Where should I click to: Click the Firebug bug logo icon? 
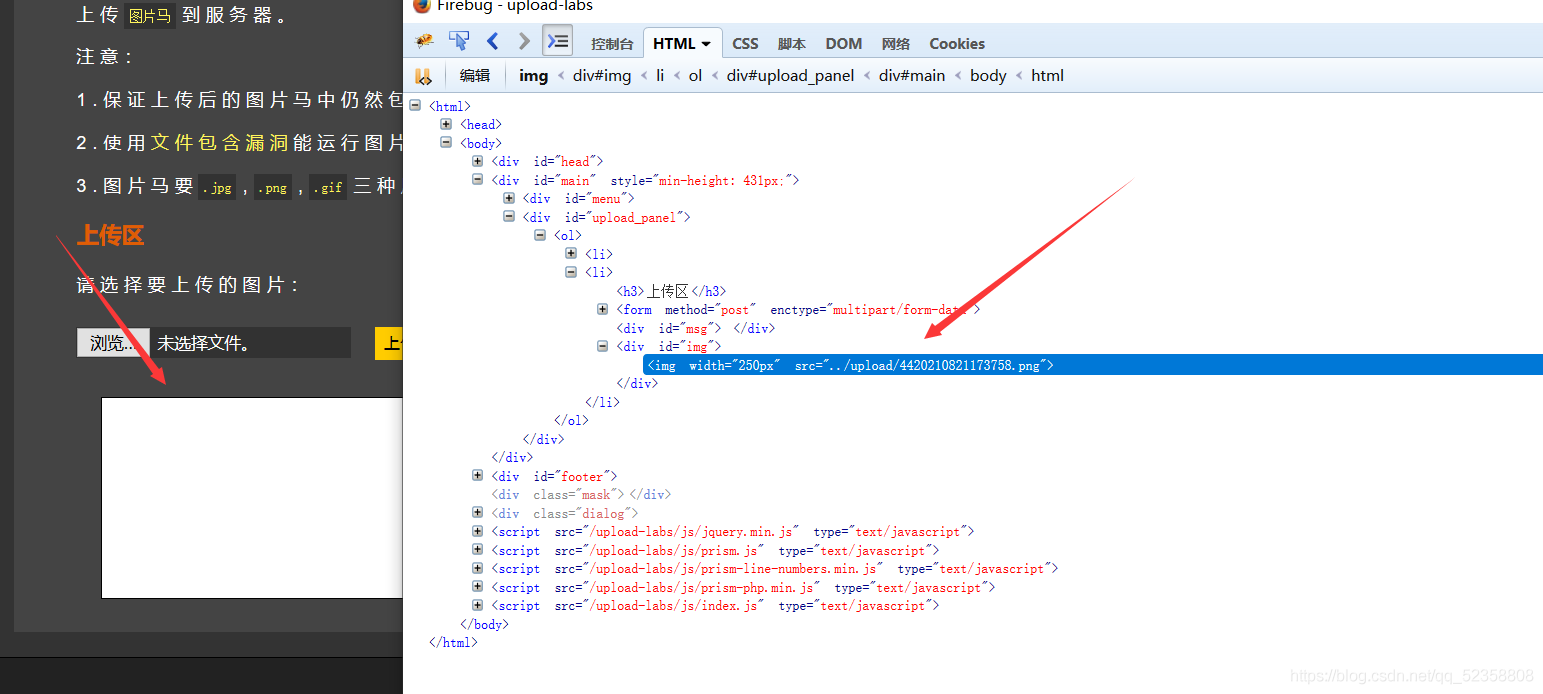point(425,42)
